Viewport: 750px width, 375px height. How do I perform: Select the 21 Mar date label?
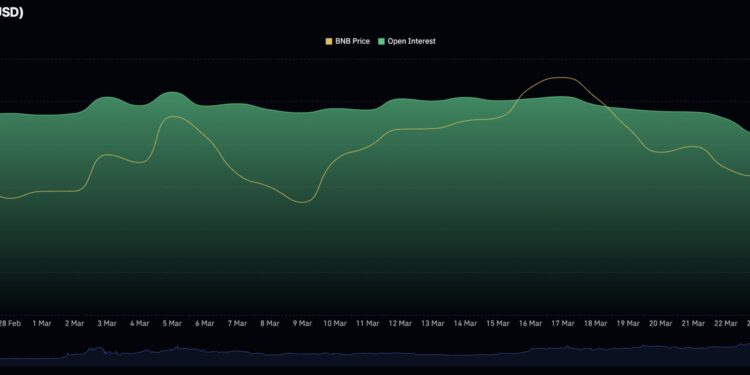pos(693,323)
